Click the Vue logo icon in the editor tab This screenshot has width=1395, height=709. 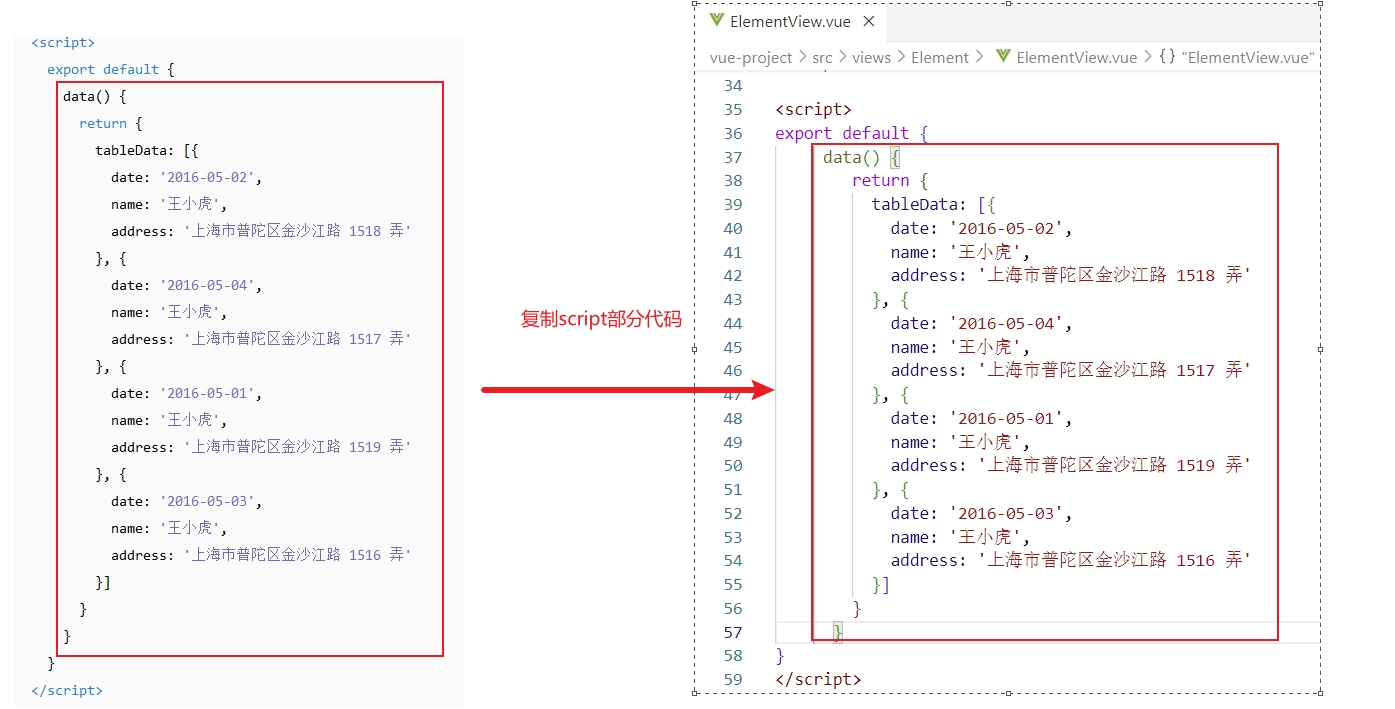716,21
